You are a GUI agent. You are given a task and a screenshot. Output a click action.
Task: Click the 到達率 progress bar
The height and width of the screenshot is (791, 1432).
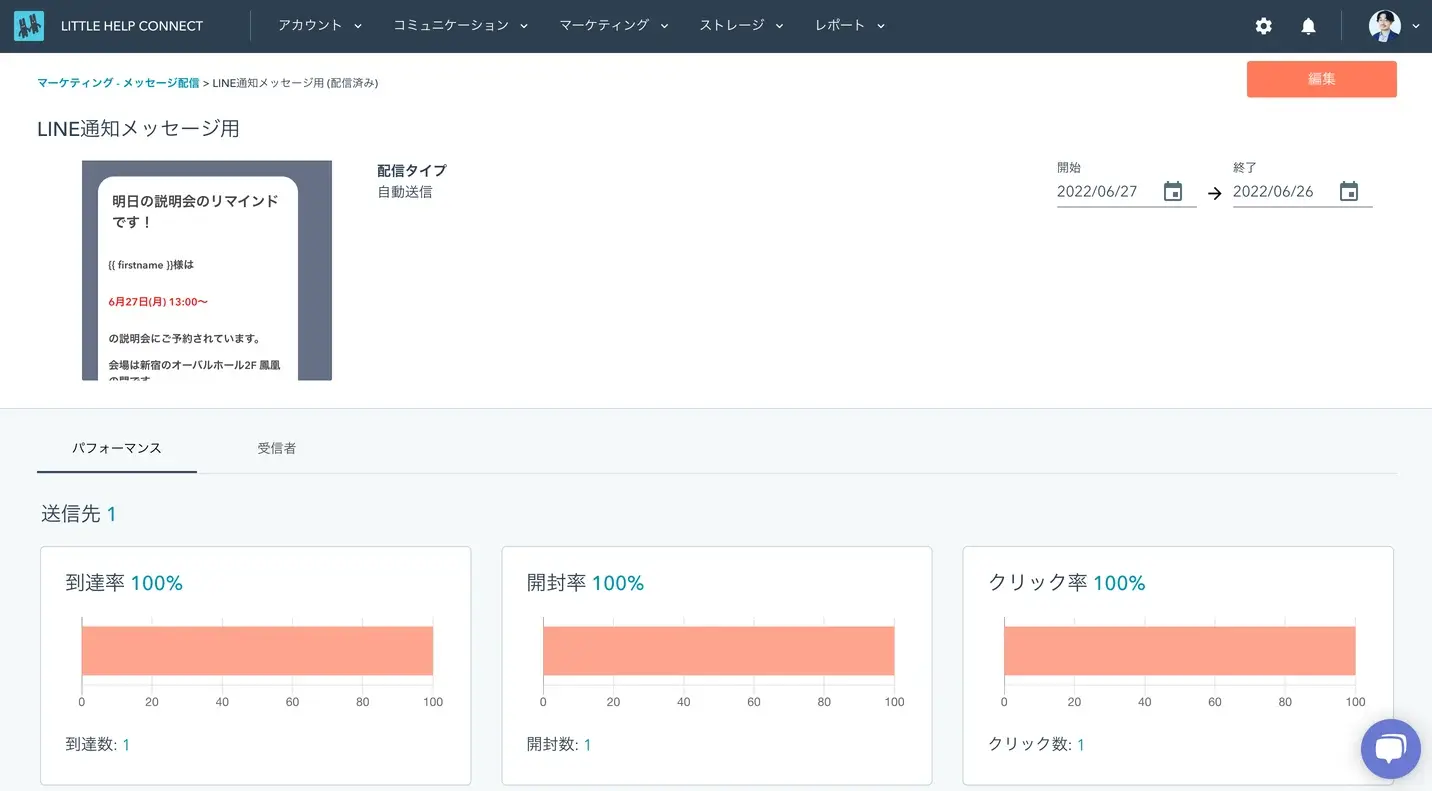click(x=257, y=651)
